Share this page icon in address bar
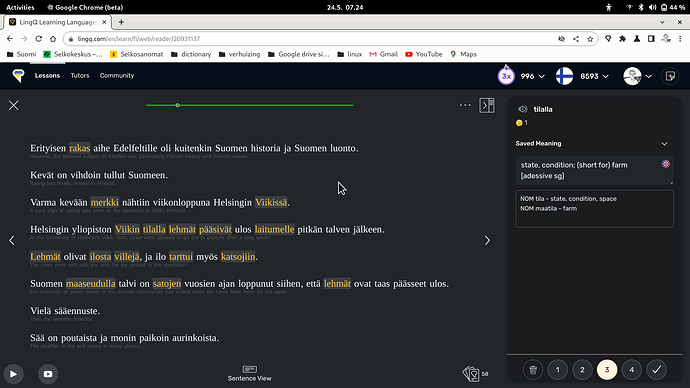Screen dimensions: 690x388 tap(576, 39)
